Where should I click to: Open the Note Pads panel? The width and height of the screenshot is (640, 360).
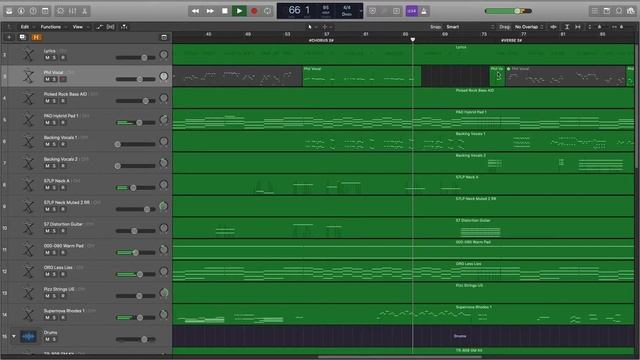[x=607, y=11]
